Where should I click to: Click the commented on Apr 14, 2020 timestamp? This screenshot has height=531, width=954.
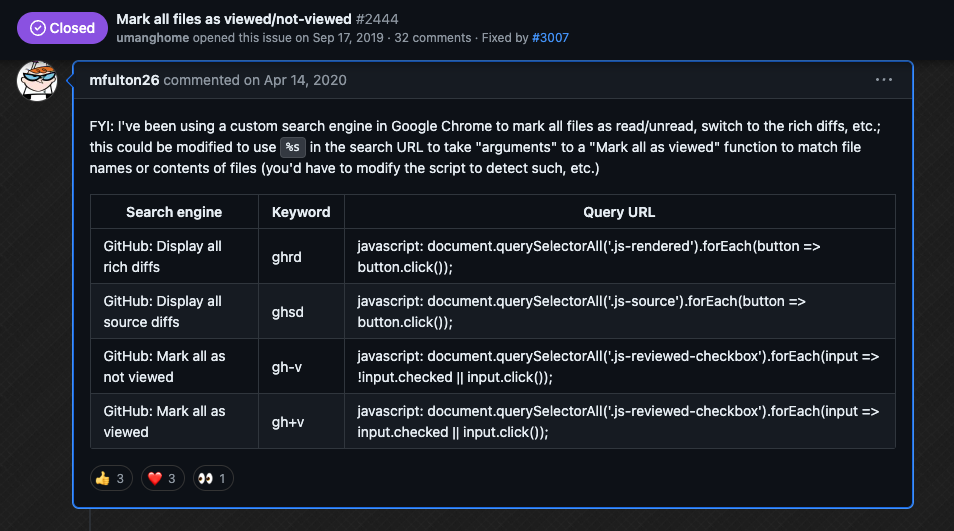[x=255, y=80]
